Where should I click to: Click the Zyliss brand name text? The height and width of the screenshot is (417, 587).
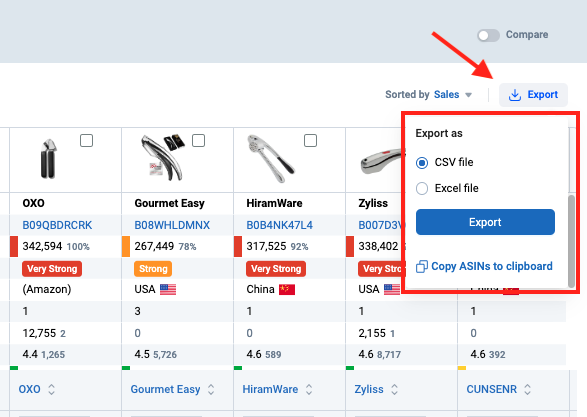373,203
